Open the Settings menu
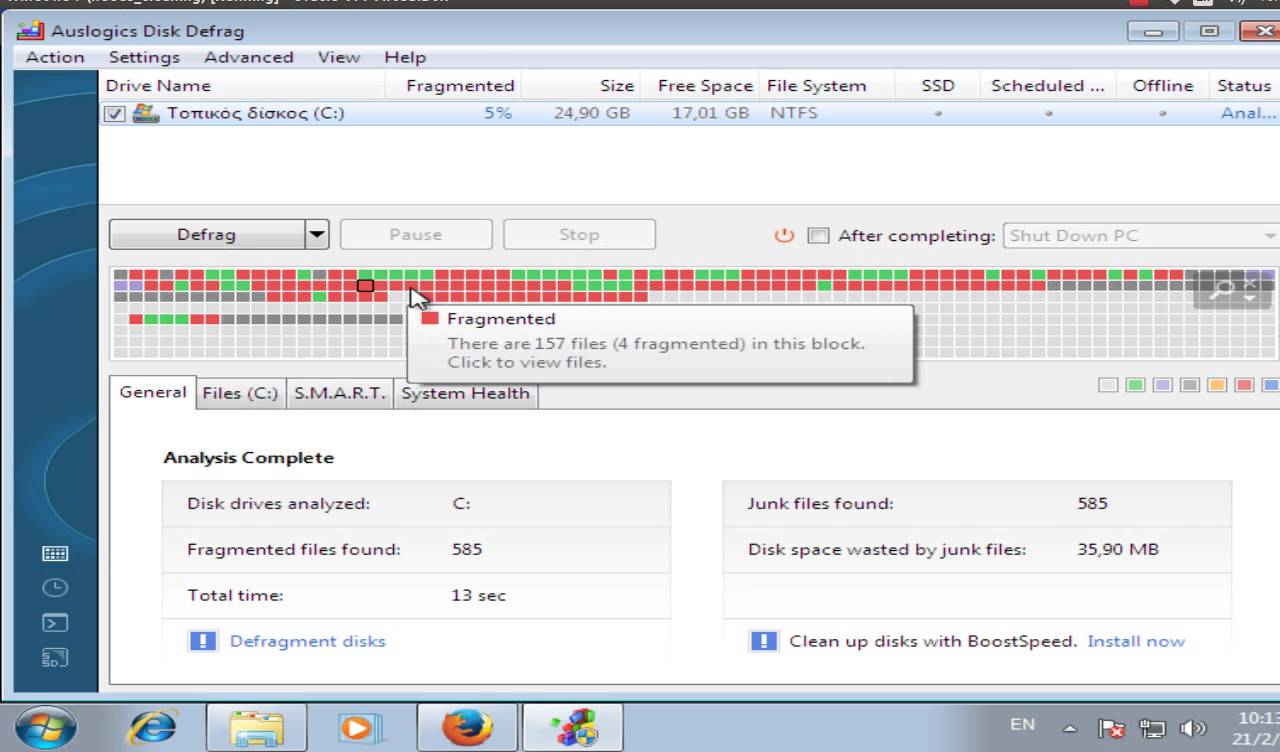 (x=144, y=57)
